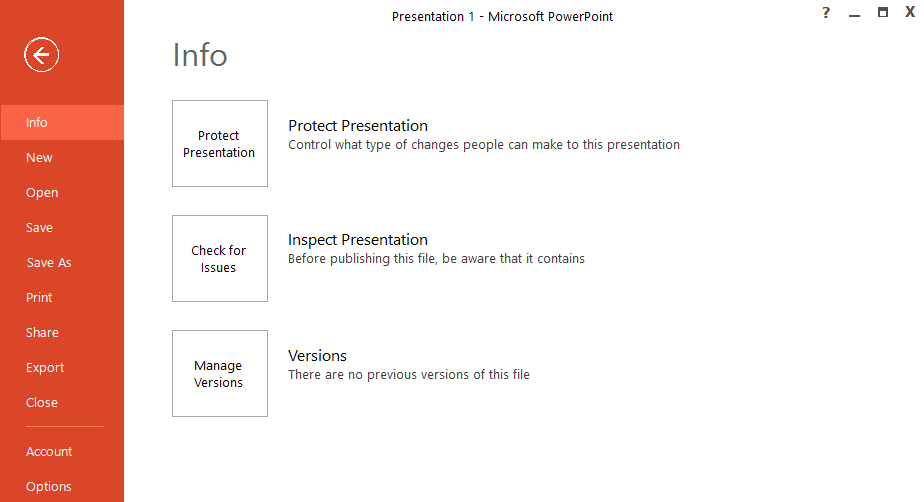The height and width of the screenshot is (502, 924).
Task: Open PowerPoint Options
Action: (49, 487)
